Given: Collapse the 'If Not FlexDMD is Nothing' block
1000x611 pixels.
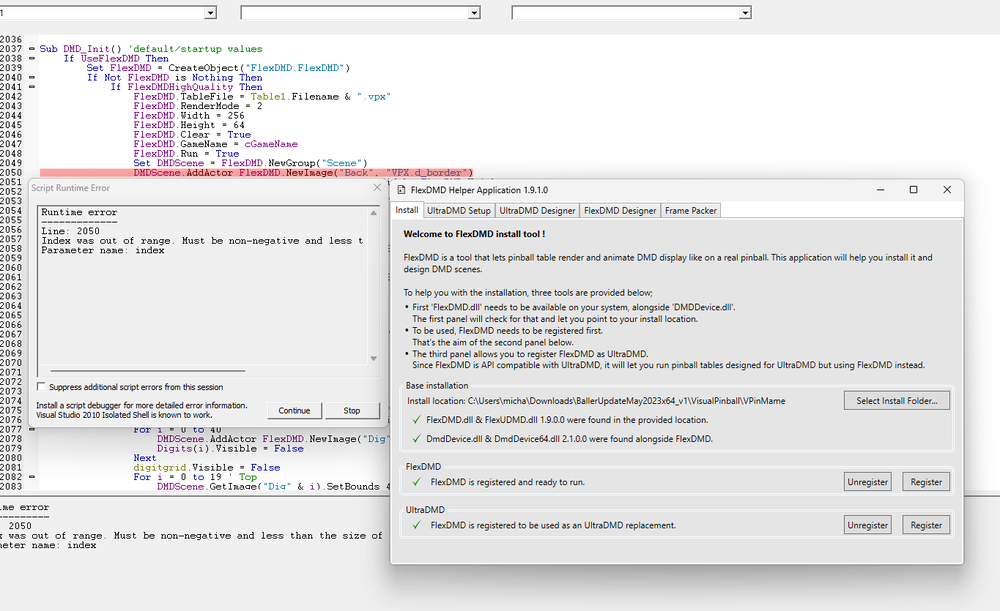Looking at the screenshot, I should (32, 77).
